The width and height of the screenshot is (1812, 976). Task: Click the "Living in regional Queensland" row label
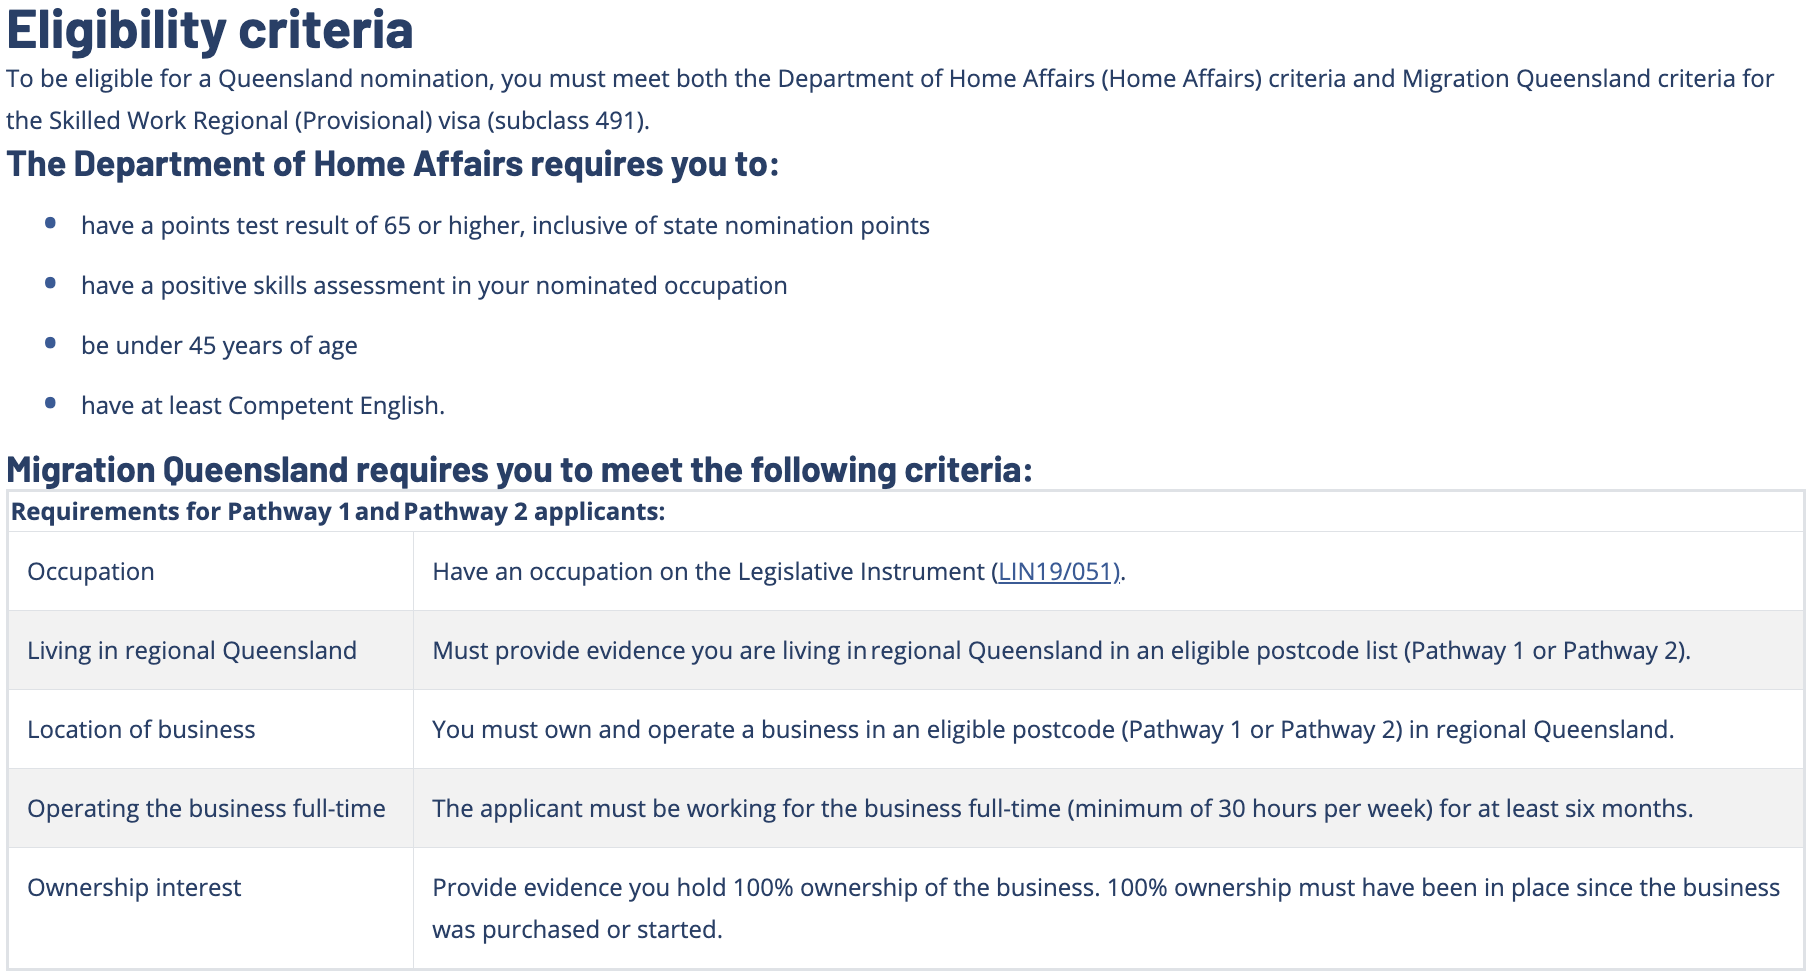[192, 651]
